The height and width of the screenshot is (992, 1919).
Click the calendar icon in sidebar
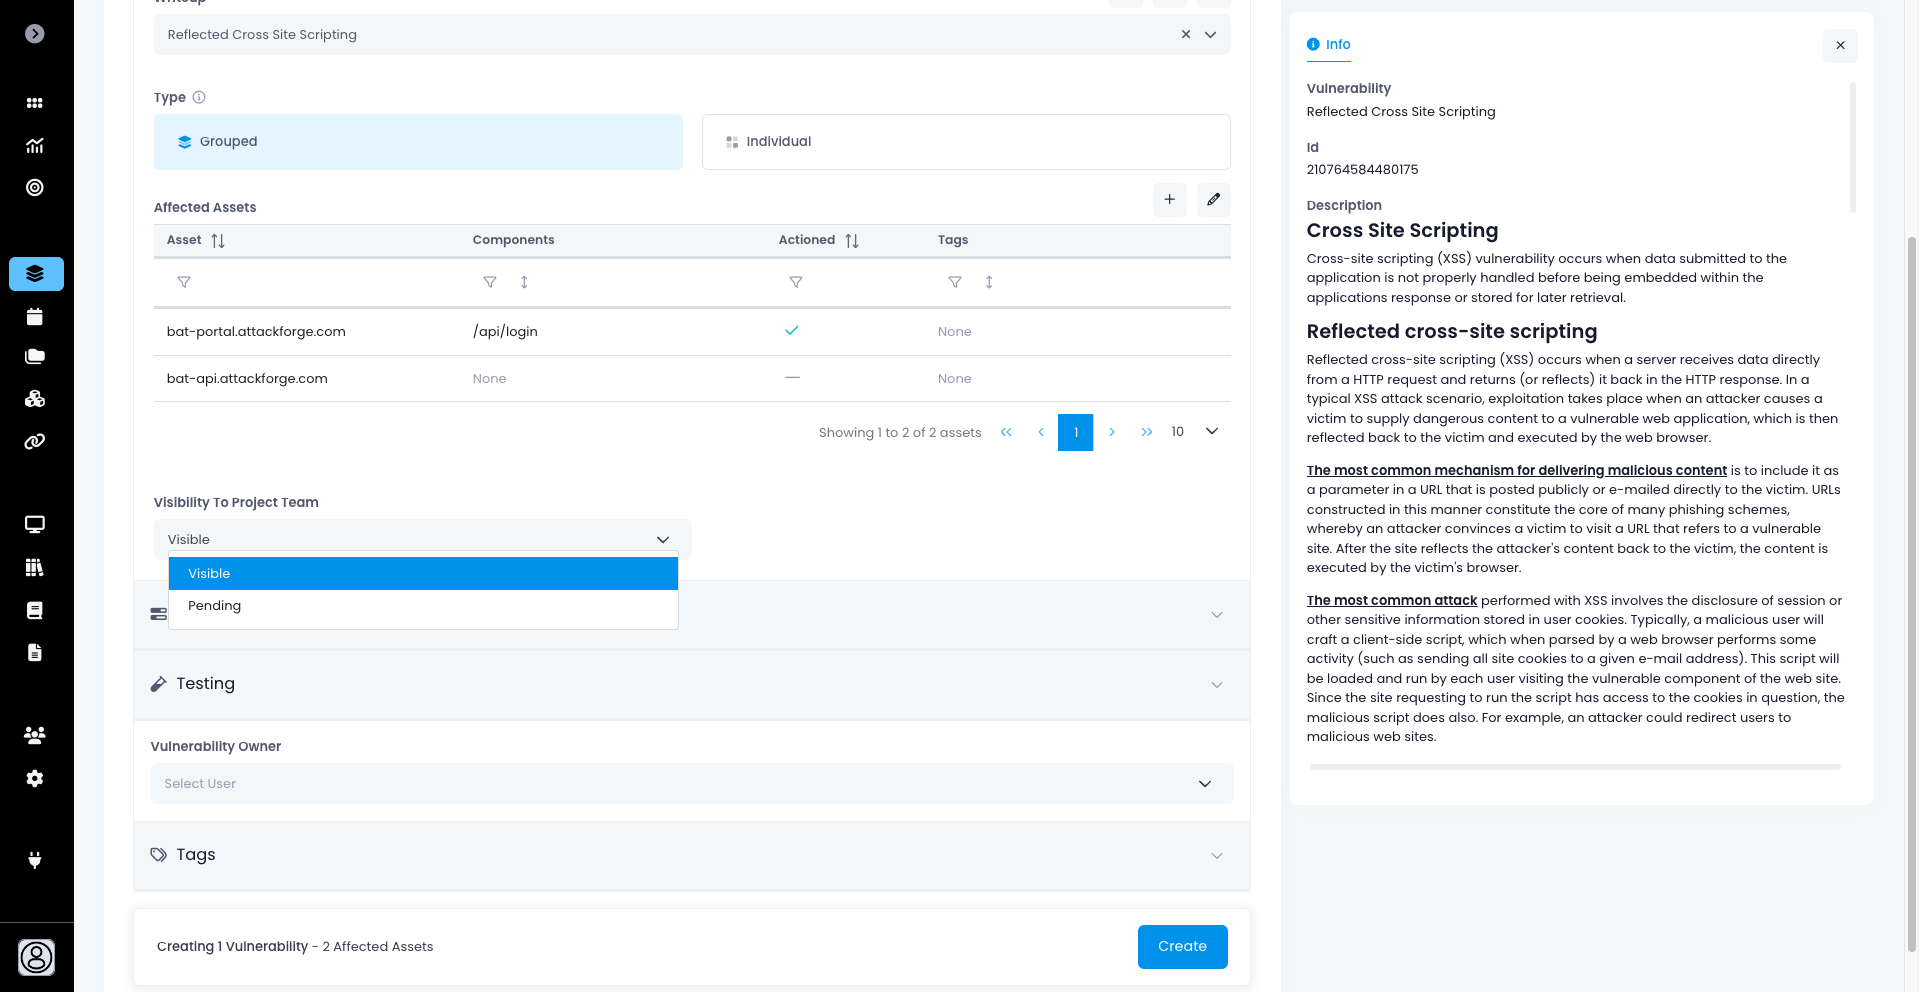(x=35, y=317)
